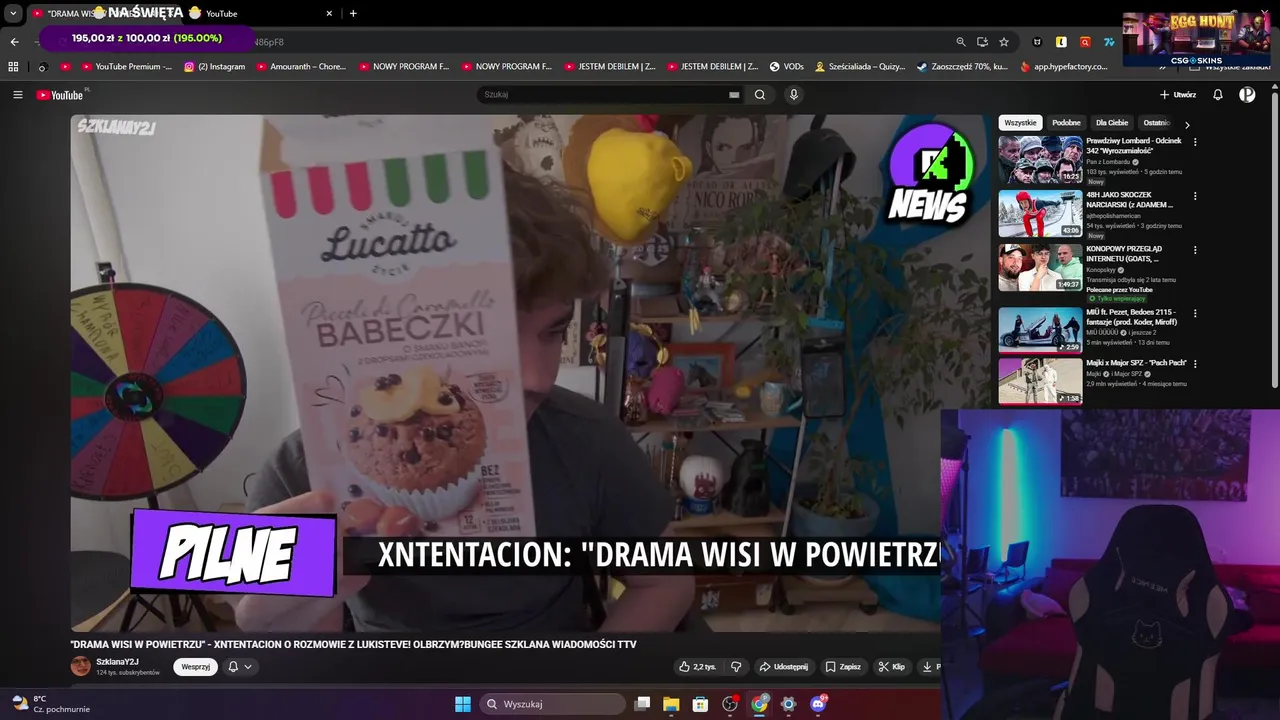Open Discord from taskbar
1280x720 pixels.
pos(818,704)
